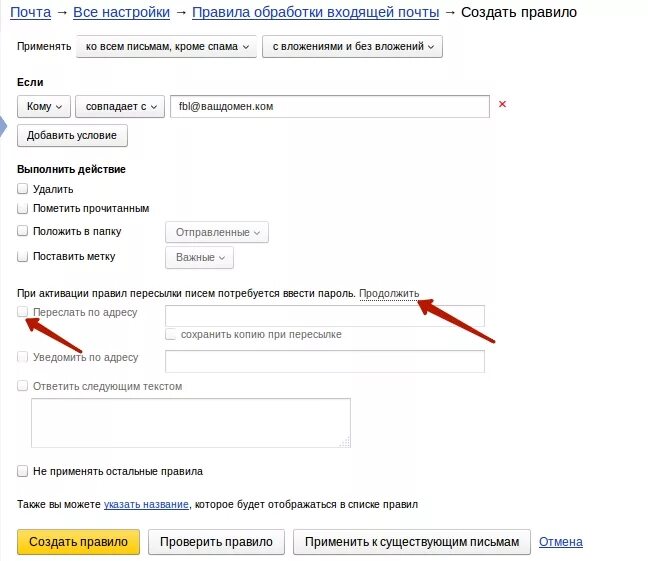Open the Важные label dropdown
The width and height of the screenshot is (648, 561).
pos(200,258)
